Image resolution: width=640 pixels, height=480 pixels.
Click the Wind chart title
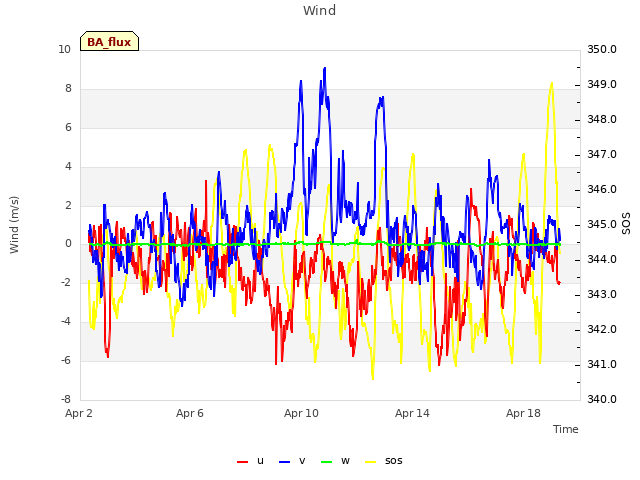[x=320, y=10]
